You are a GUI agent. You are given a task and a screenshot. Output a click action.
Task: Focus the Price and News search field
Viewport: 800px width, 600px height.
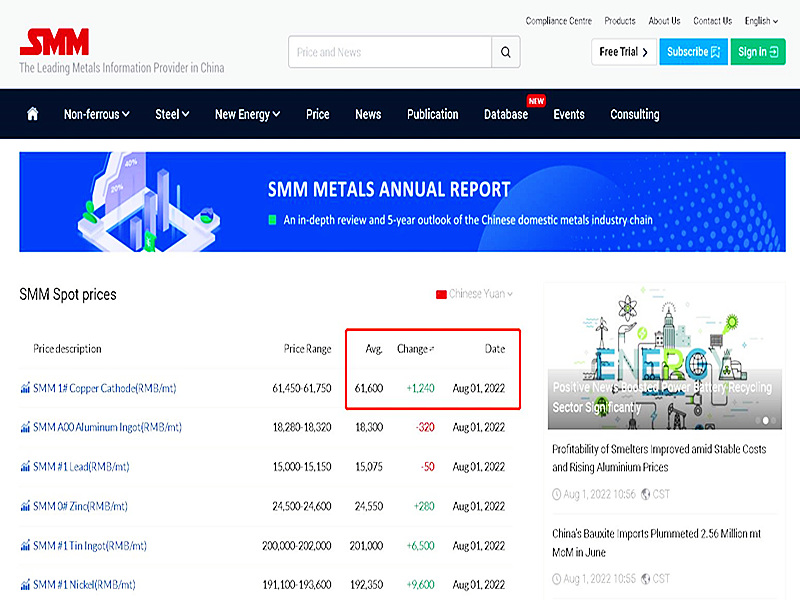tap(390, 52)
